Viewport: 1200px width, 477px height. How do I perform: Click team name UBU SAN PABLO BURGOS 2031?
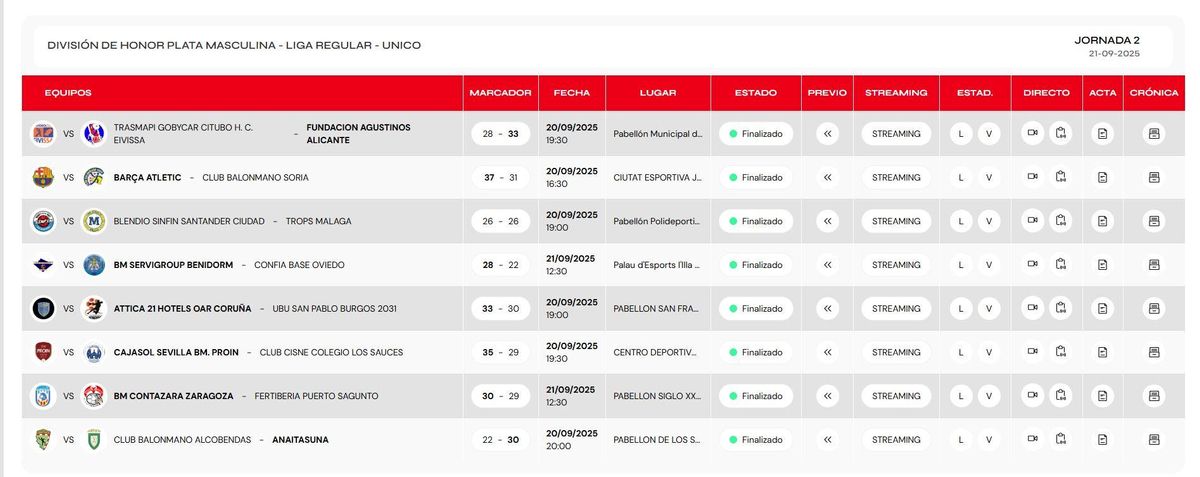(x=334, y=309)
